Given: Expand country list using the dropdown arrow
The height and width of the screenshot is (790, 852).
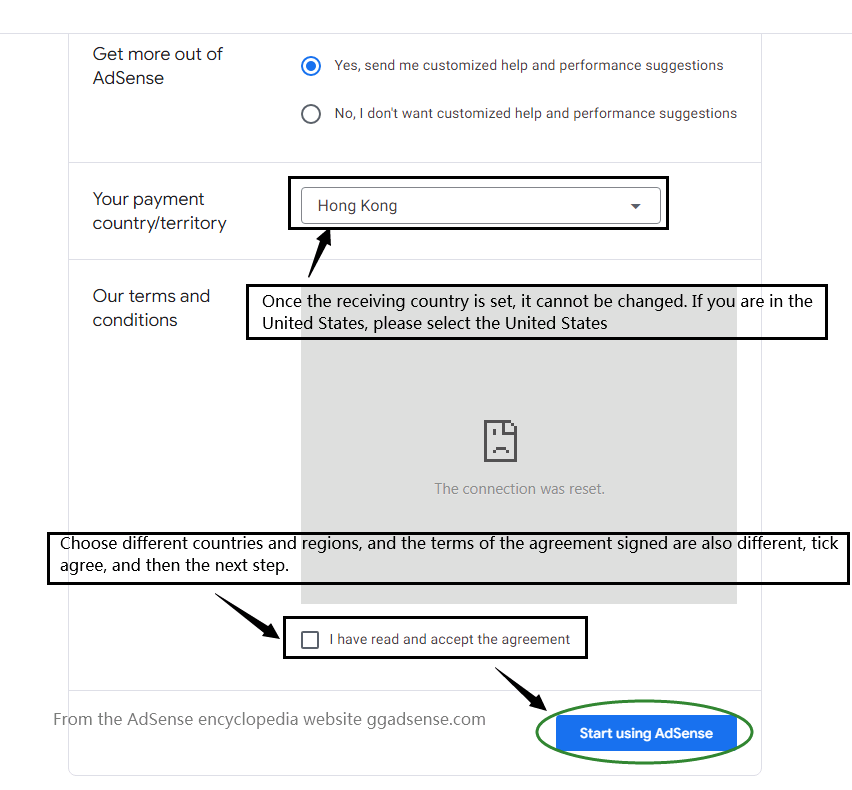Looking at the screenshot, I should [635, 206].
